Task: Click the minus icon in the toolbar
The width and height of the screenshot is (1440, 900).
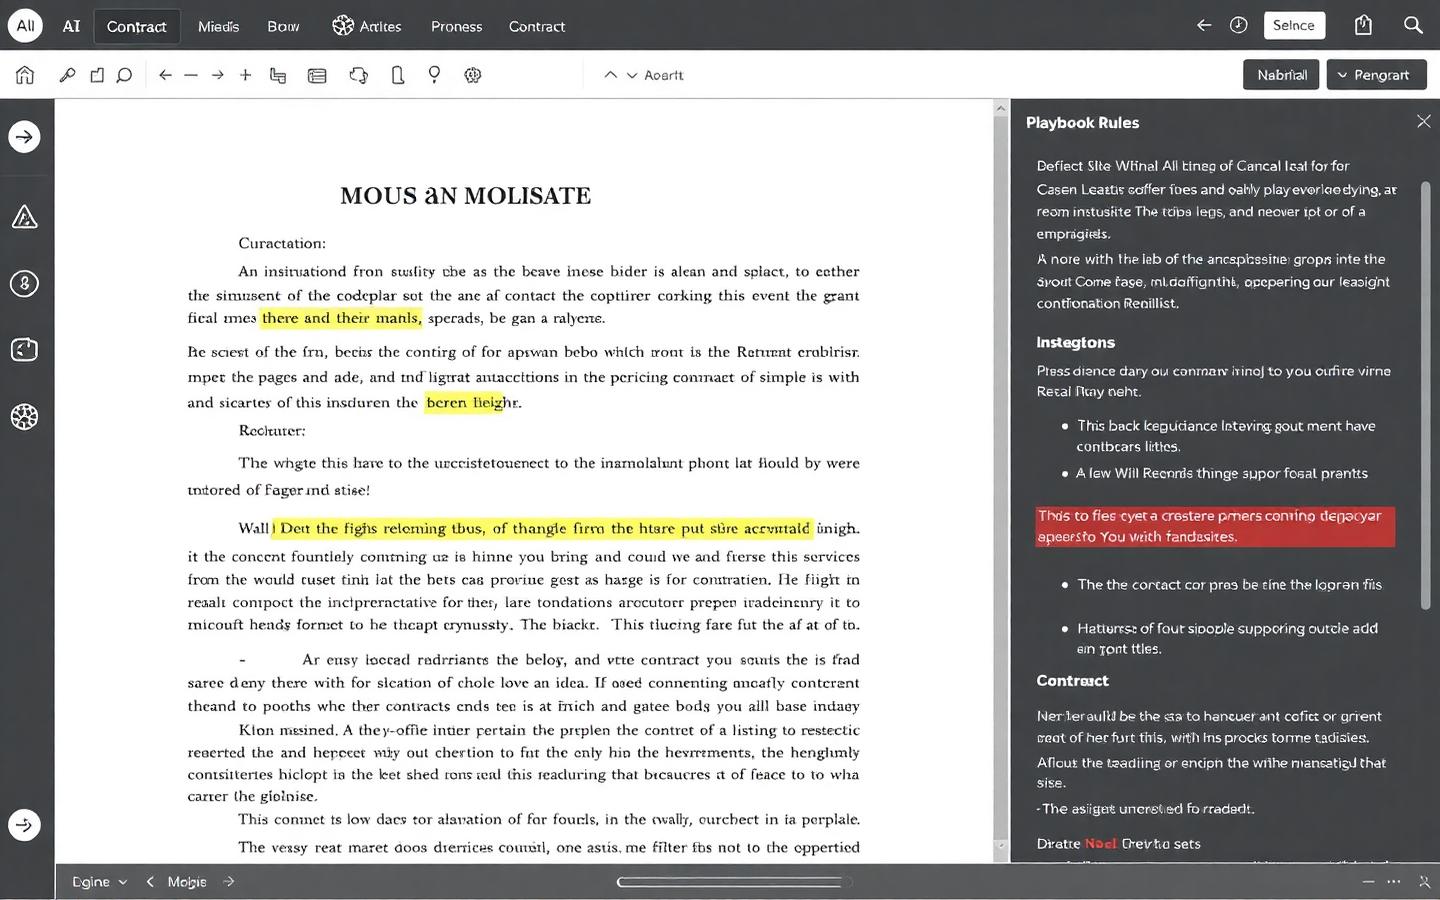Action: pos(191,75)
